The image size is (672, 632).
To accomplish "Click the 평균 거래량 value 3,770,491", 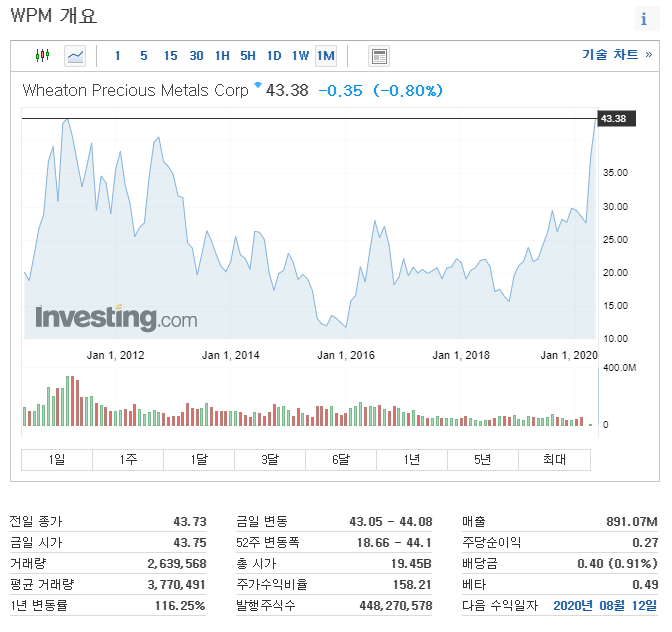I will coord(177,584).
